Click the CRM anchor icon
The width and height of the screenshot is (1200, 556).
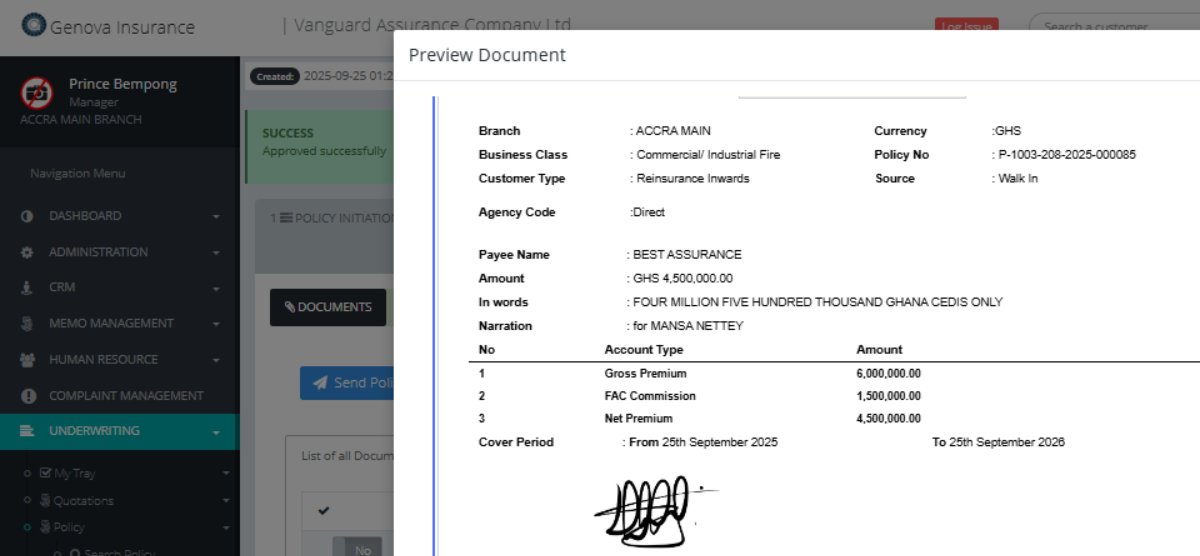[x=28, y=288]
